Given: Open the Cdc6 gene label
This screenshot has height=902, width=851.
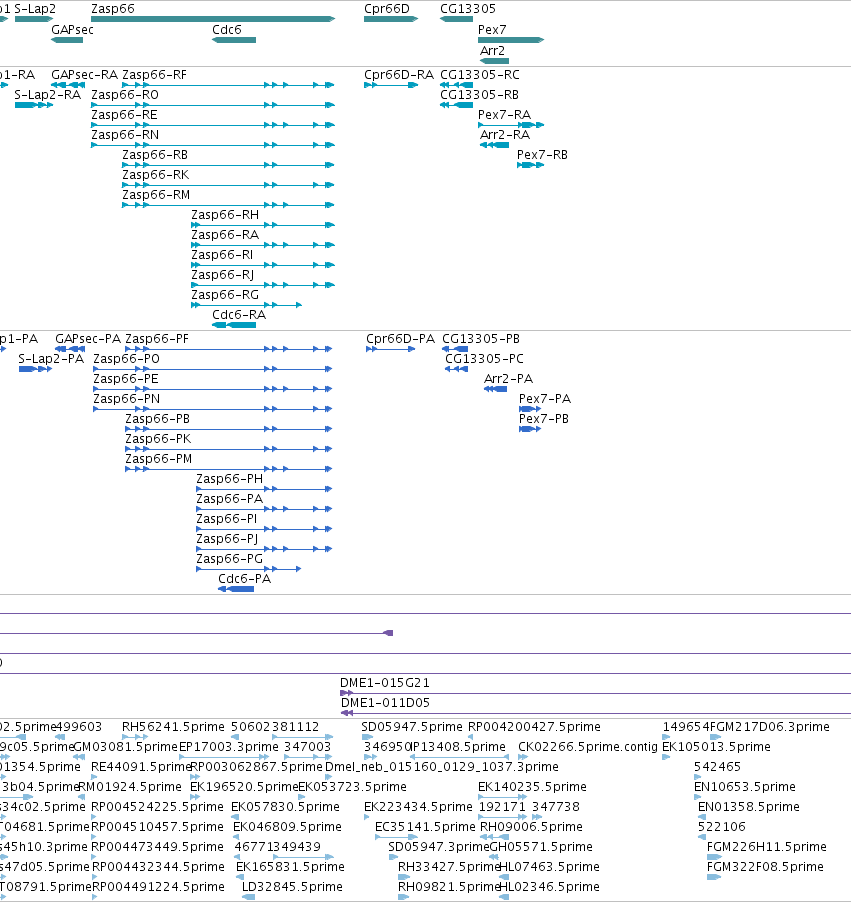Looking at the screenshot, I should click(x=227, y=29).
